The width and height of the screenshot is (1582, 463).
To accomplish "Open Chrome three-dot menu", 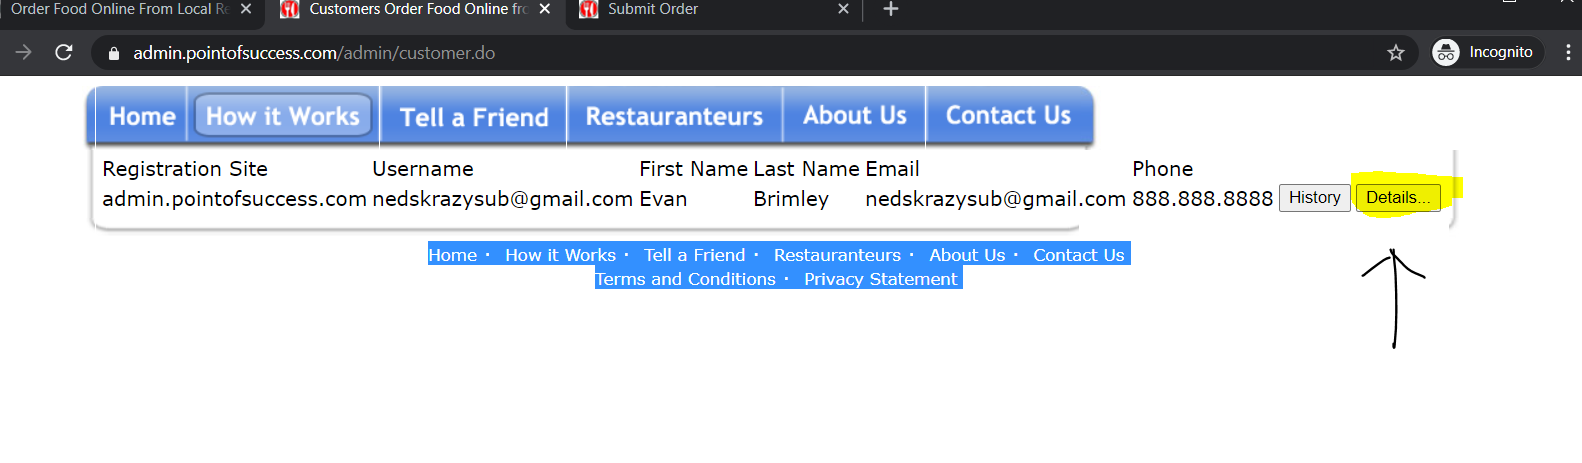I will 1567,52.
